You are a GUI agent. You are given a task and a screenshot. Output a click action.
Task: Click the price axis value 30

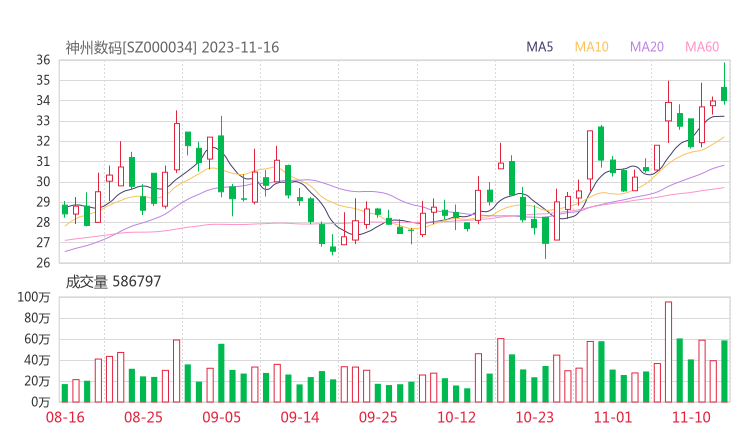click(x=43, y=182)
